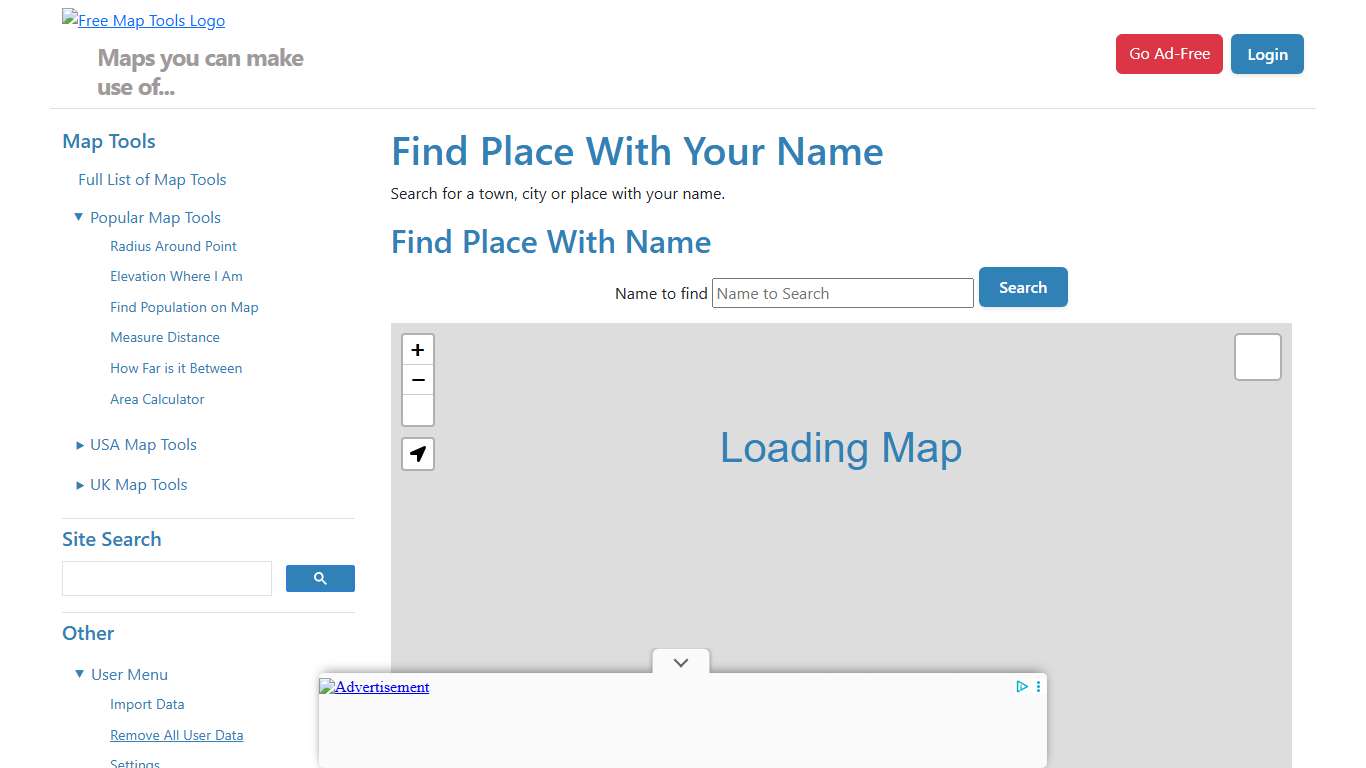Open Full List of Map Tools

pyautogui.click(x=151, y=180)
